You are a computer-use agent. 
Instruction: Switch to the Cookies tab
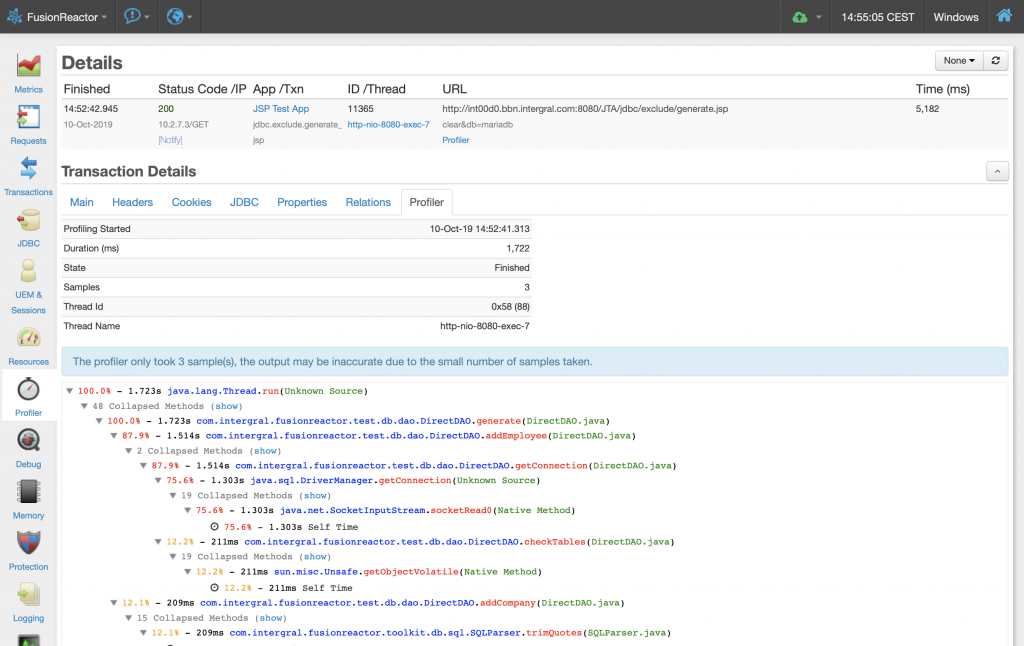(x=191, y=202)
